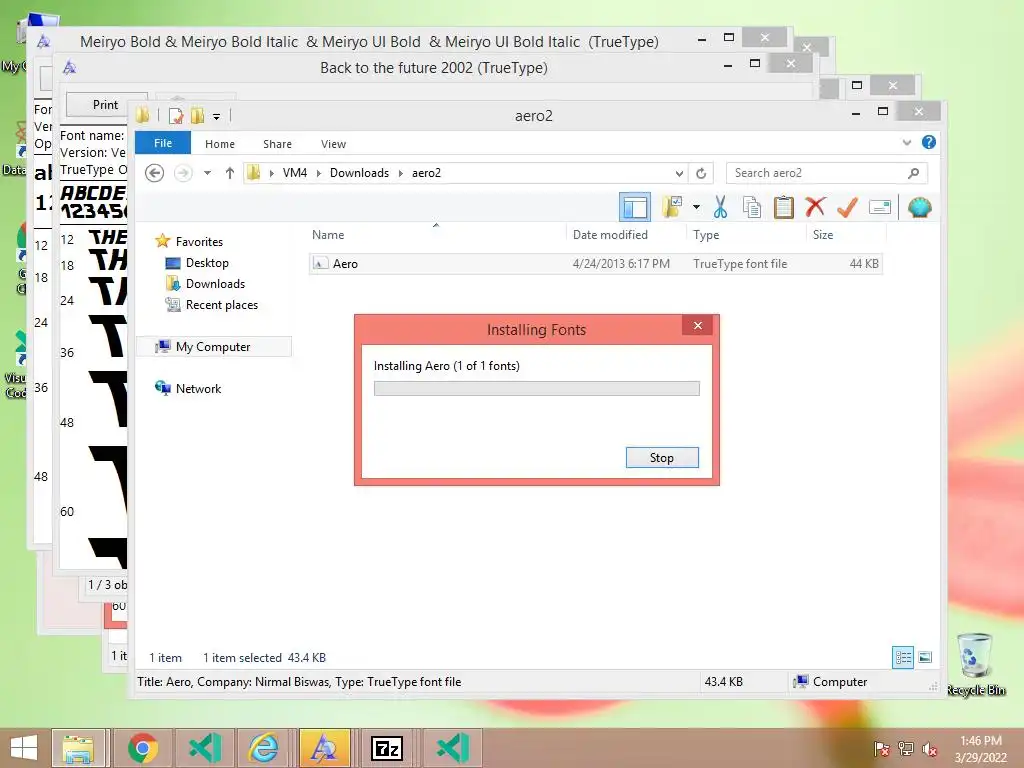Click the network tray icon
The width and height of the screenshot is (1024, 768).
coord(906,749)
